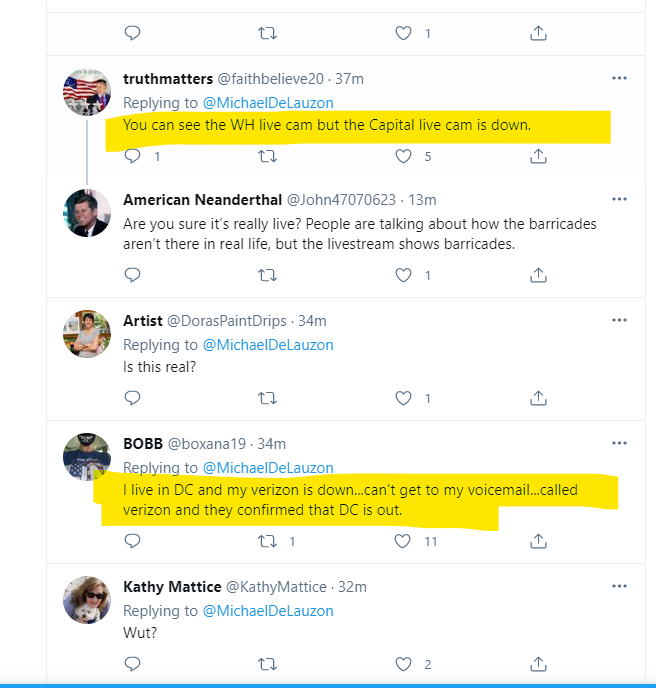This screenshot has width=656, height=688.
Task: Open more options menu on BOBB's tweet
Action: coord(619,443)
